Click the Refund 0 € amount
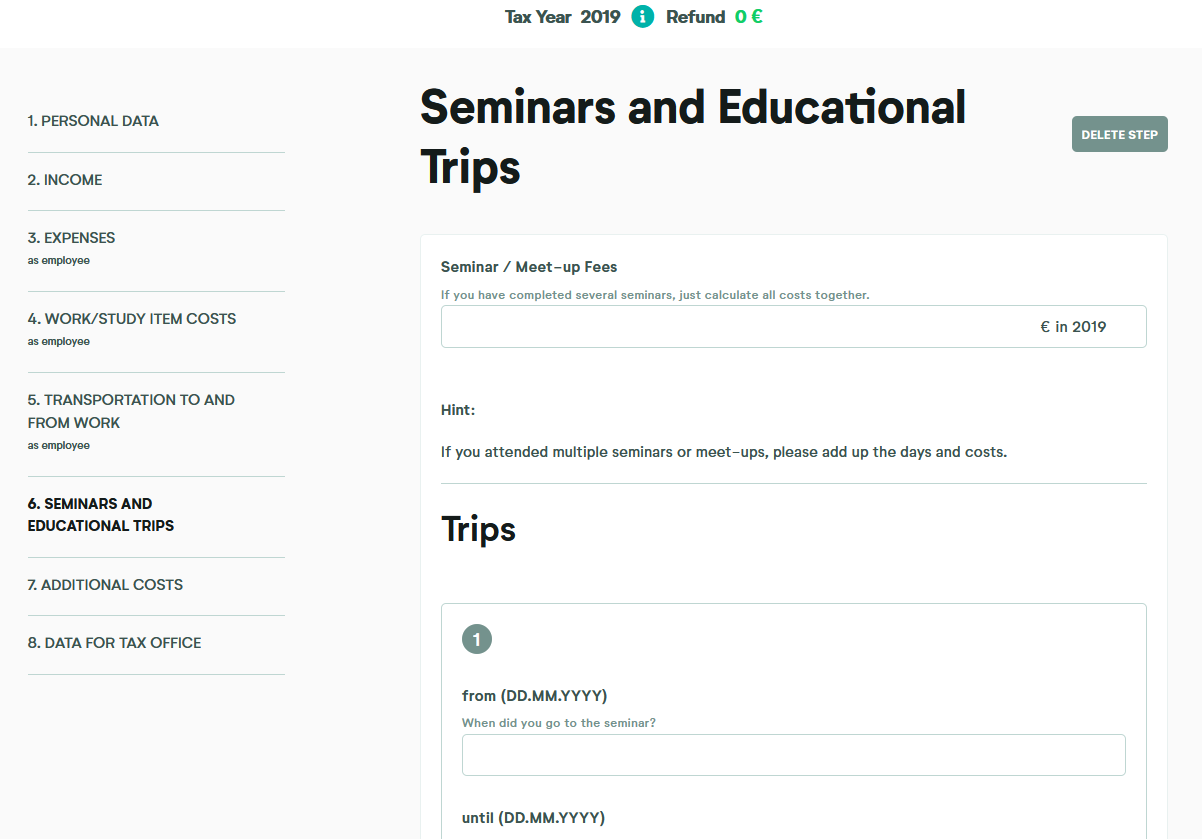The width and height of the screenshot is (1202, 839). tap(748, 17)
